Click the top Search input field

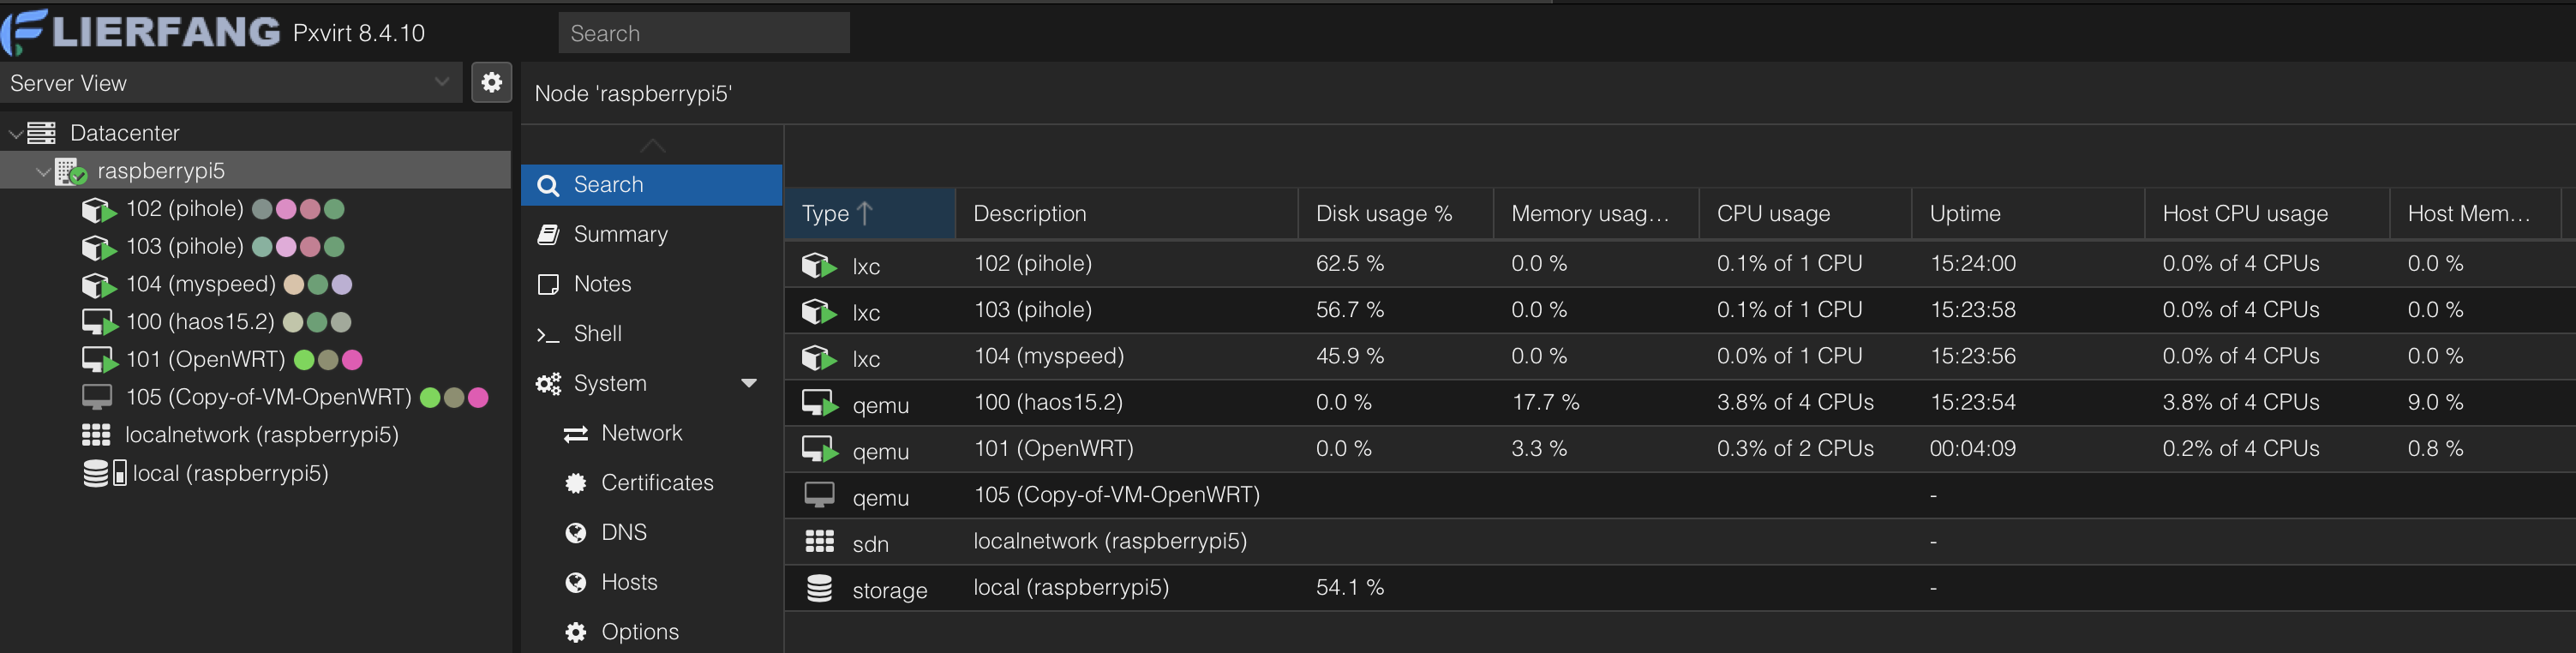(x=703, y=33)
